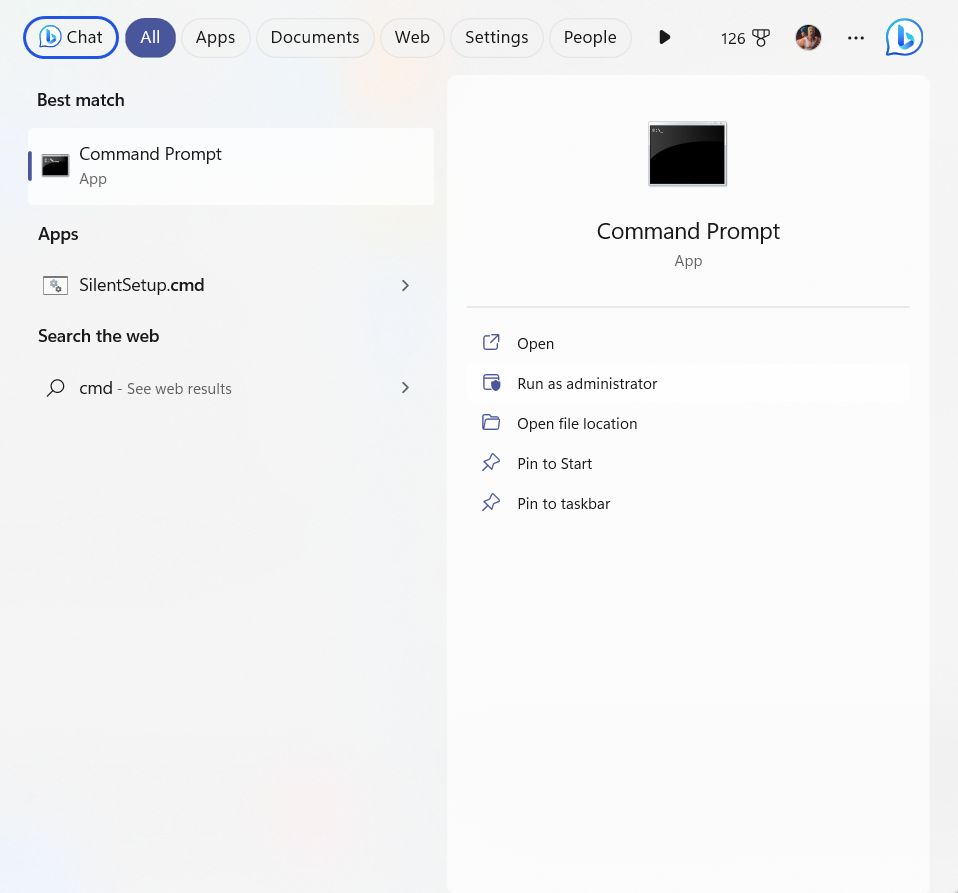
Task: Click the web search magnifier icon
Action: coord(56,388)
